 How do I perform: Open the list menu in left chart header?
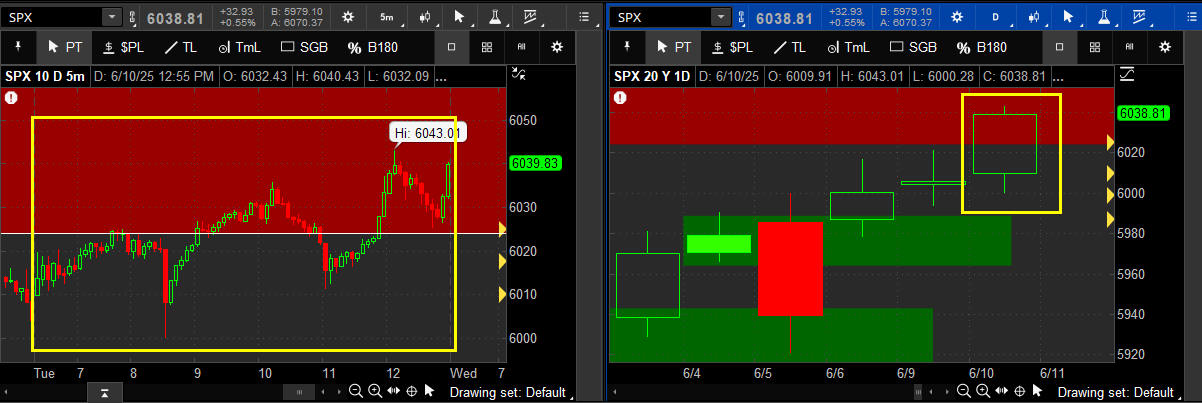[x=585, y=17]
